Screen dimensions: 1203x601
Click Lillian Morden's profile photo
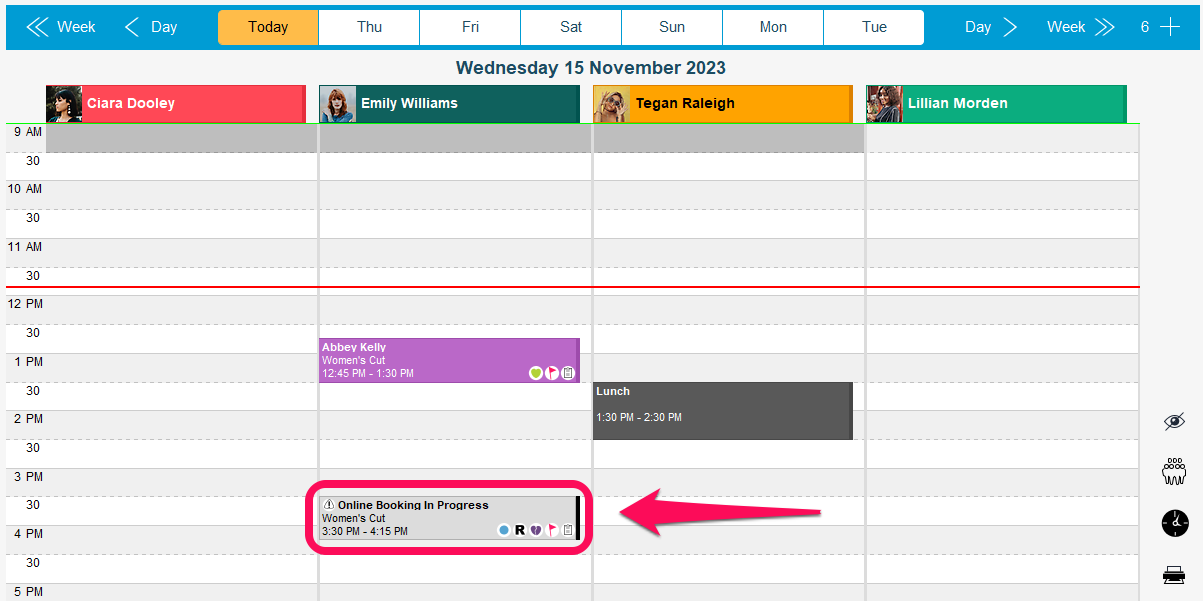tap(885, 104)
